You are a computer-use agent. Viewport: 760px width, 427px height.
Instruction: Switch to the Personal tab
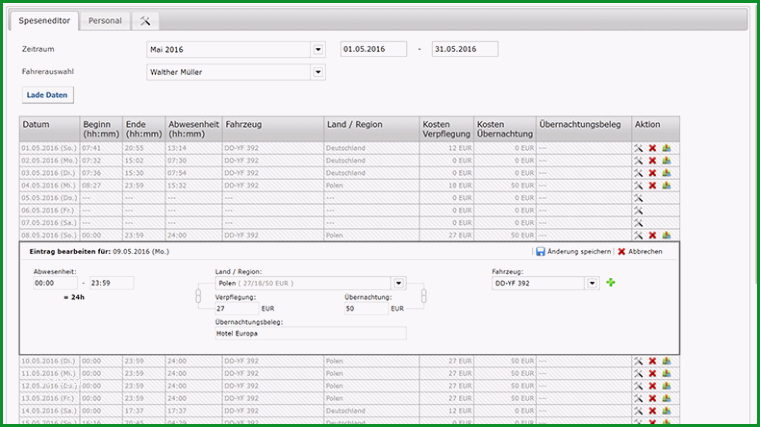click(105, 21)
